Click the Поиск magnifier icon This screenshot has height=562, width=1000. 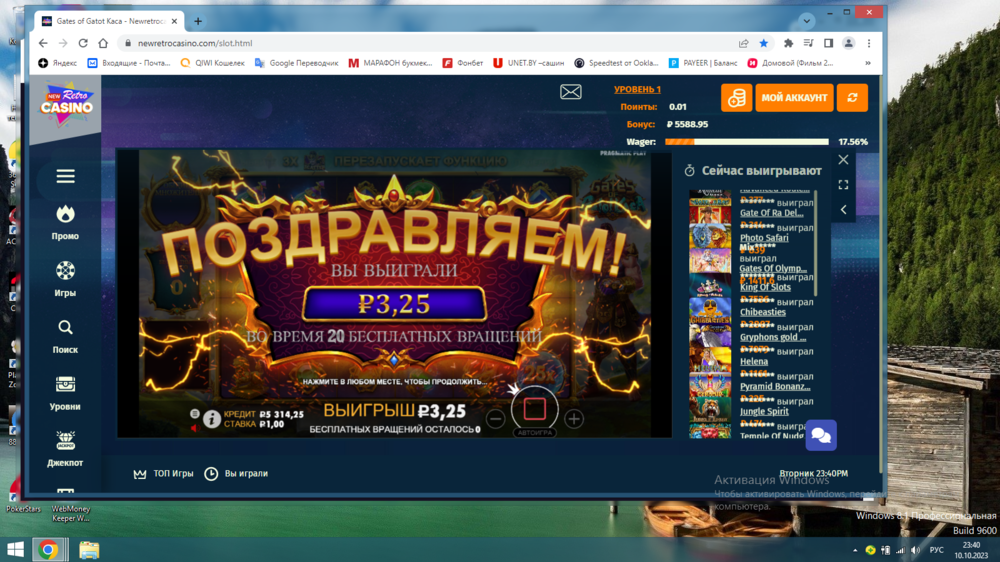pyautogui.click(x=65, y=328)
